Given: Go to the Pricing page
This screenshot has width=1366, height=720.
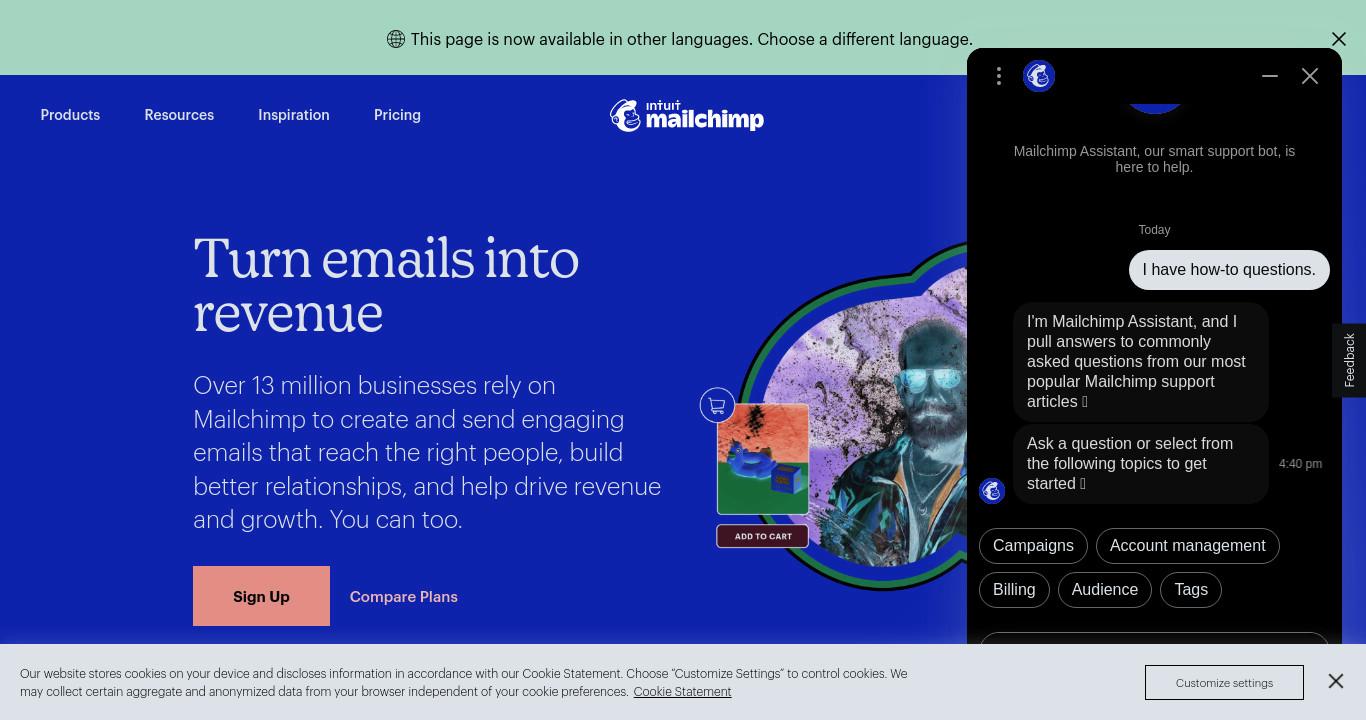Looking at the screenshot, I should point(397,115).
